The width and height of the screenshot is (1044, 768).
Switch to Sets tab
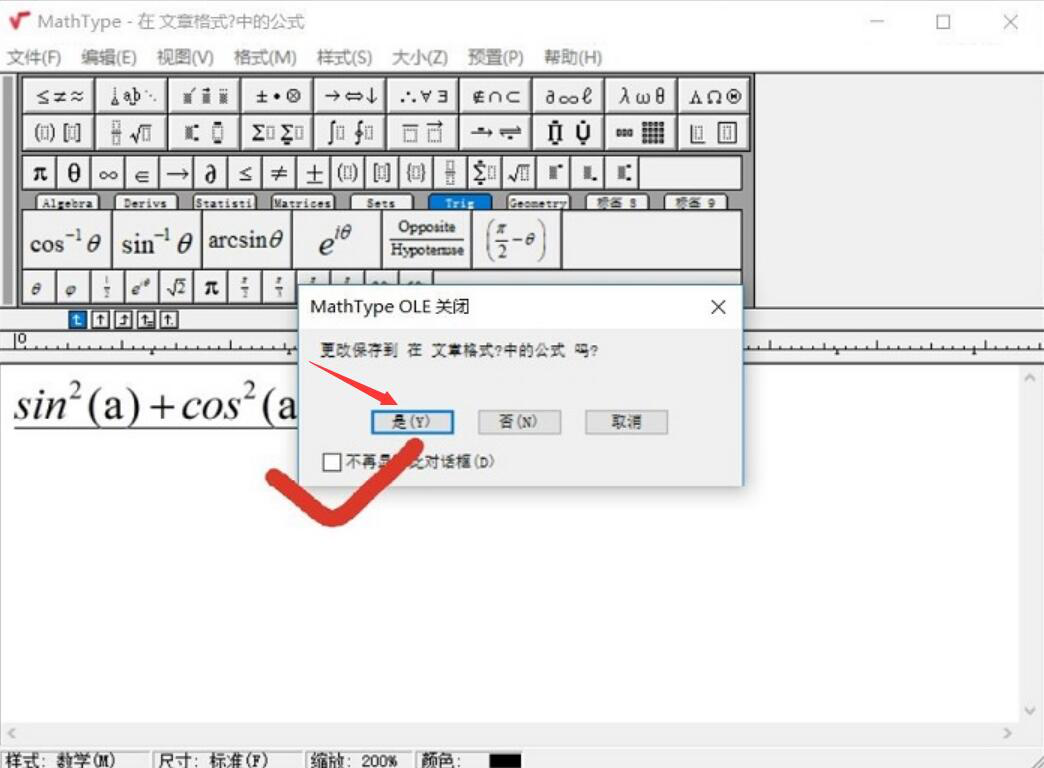pos(381,202)
